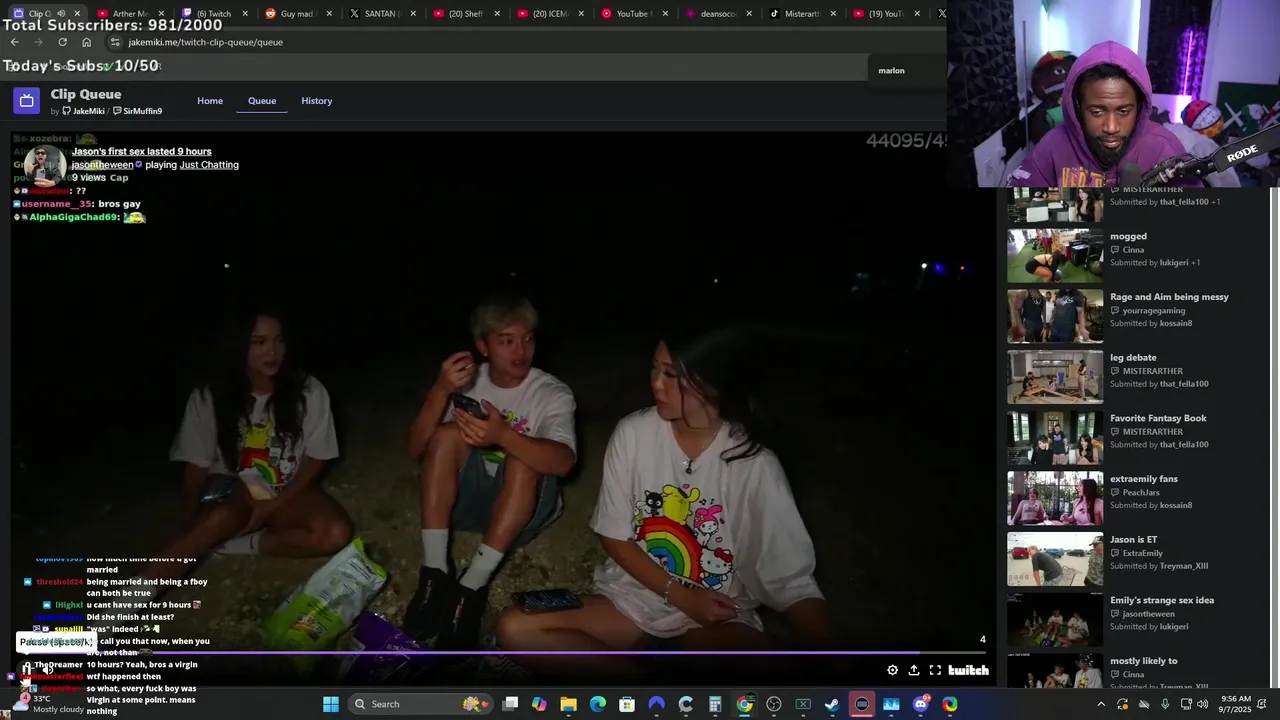Image resolution: width=1280 pixels, height=720 pixels.
Task: Click the site info icon in address bar
Action: click(115, 42)
